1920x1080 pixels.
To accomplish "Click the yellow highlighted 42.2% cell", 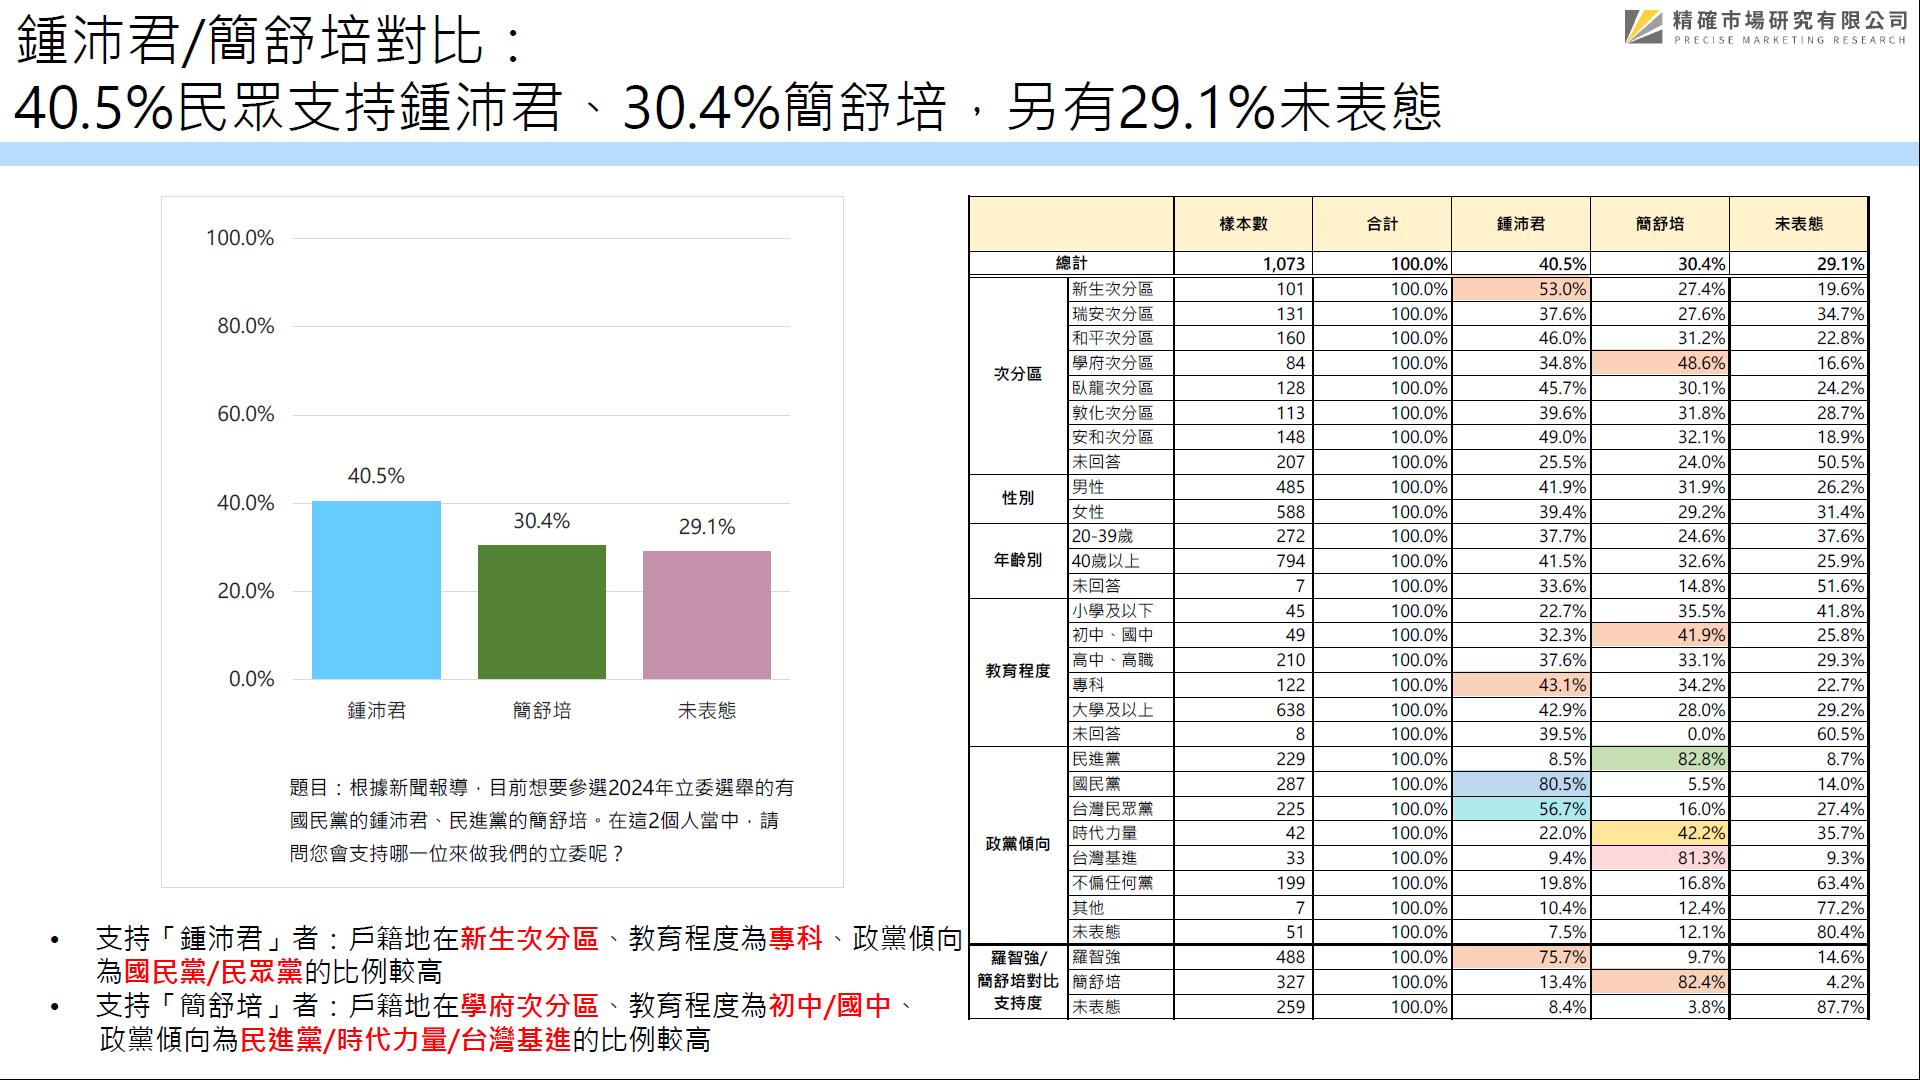I will pyautogui.click(x=1659, y=833).
